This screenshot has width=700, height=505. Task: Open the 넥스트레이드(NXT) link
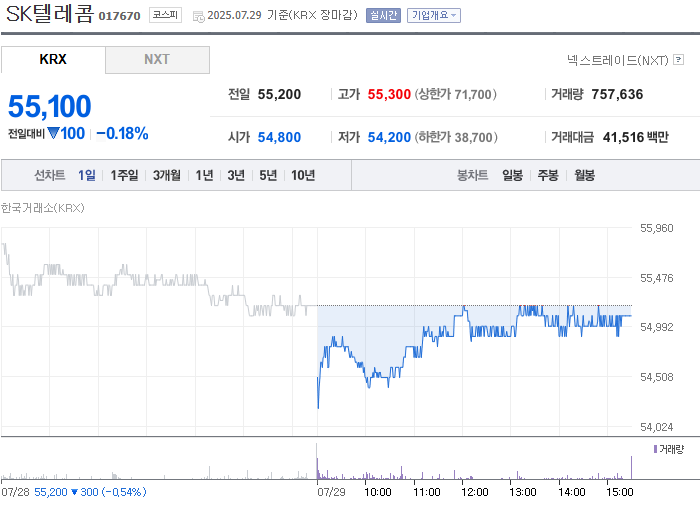(x=617, y=60)
